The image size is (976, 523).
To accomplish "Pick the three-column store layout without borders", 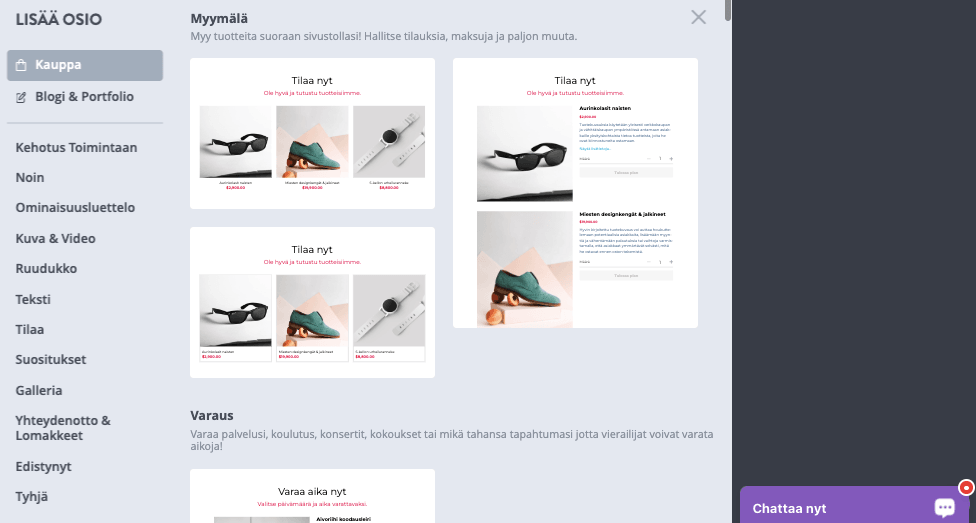I will [312, 133].
